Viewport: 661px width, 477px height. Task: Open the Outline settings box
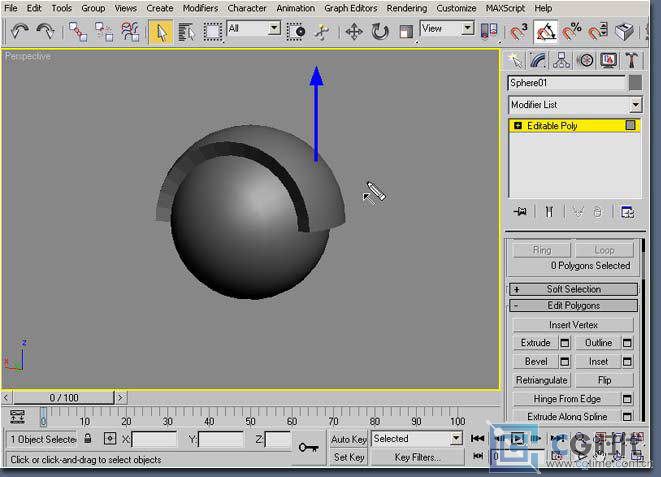(627, 343)
